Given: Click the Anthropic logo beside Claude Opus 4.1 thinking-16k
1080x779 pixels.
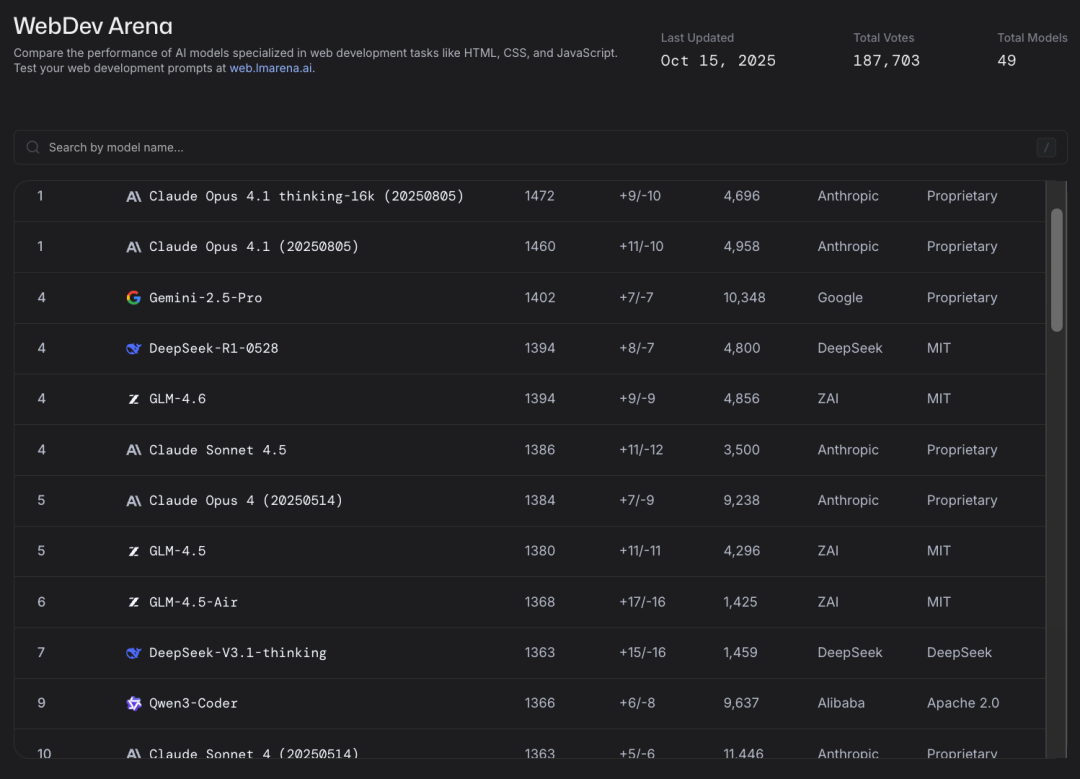Looking at the screenshot, I should click(x=134, y=197).
